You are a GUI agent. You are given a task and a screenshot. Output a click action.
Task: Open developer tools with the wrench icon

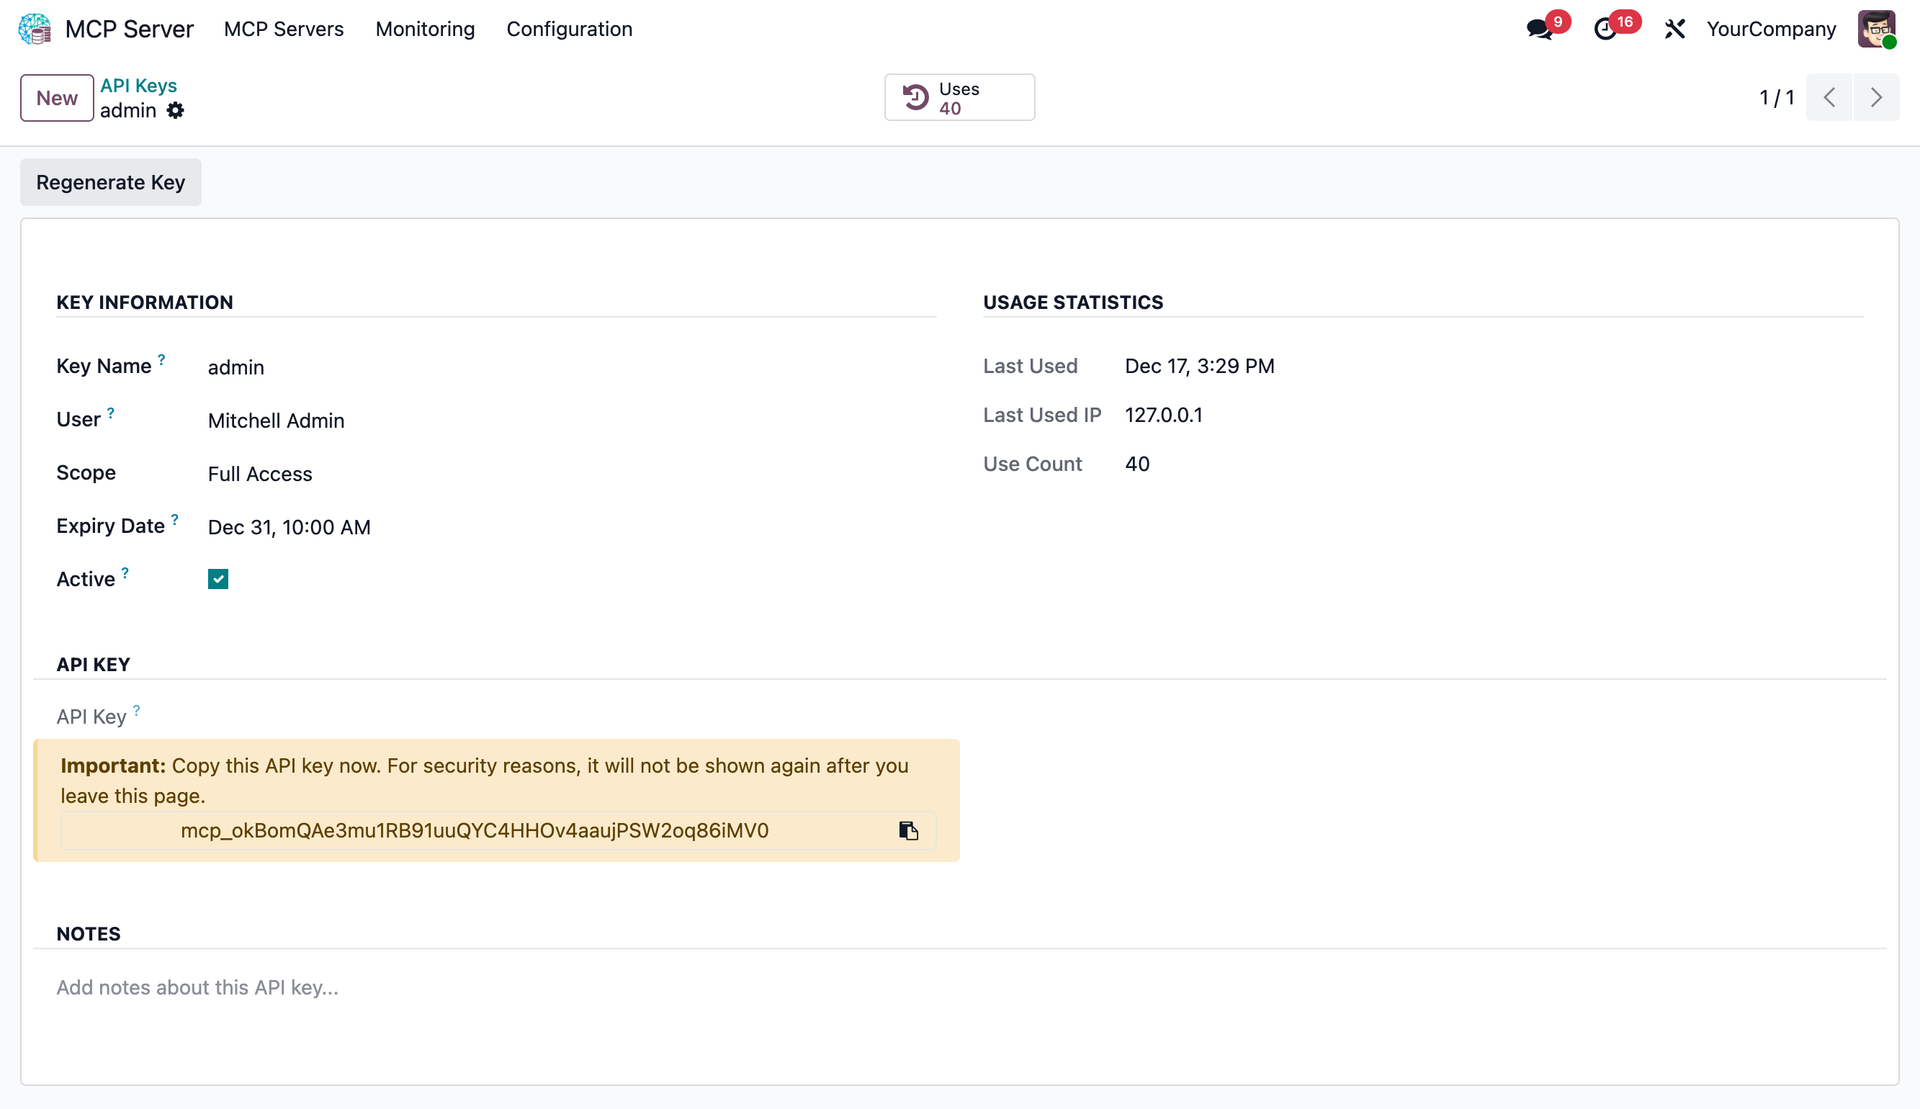[1675, 29]
